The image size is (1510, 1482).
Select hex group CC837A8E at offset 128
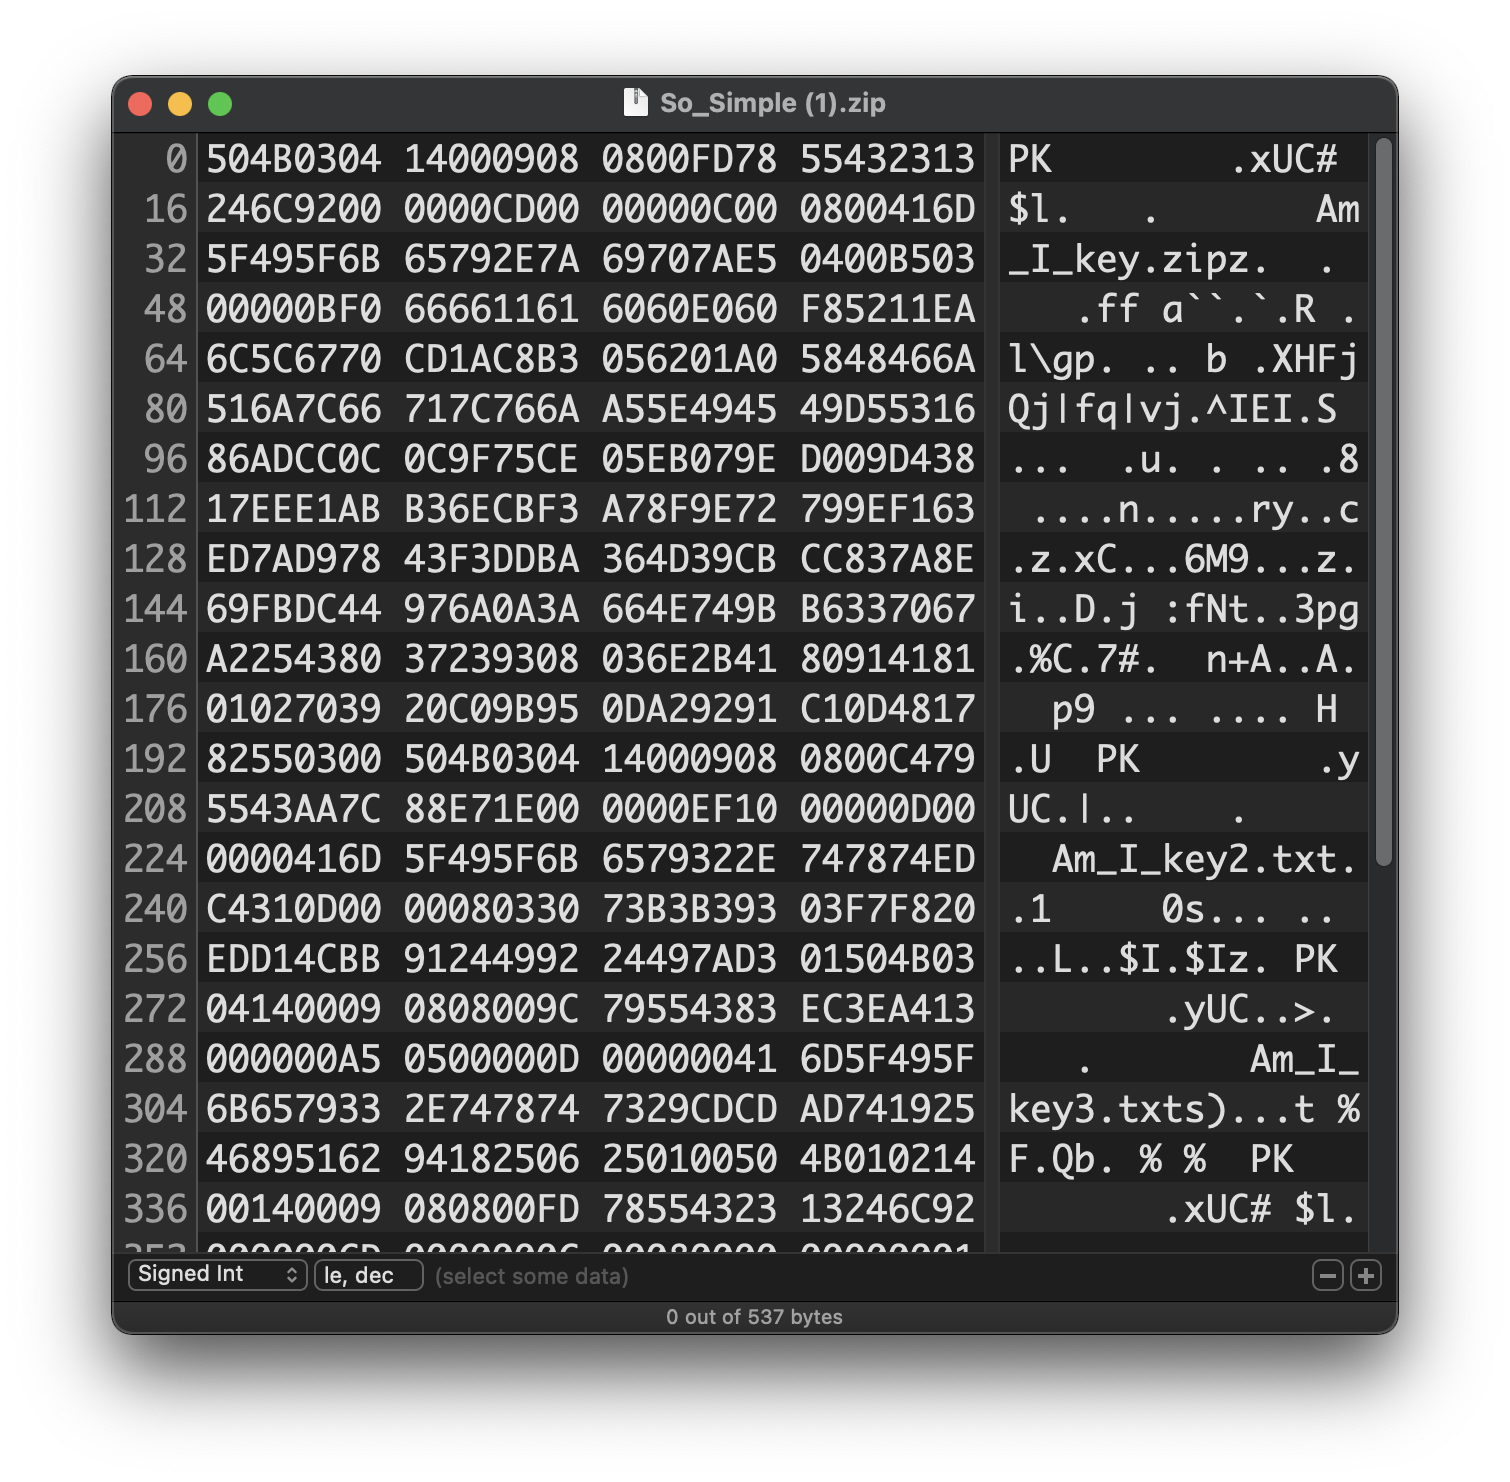[x=887, y=559]
